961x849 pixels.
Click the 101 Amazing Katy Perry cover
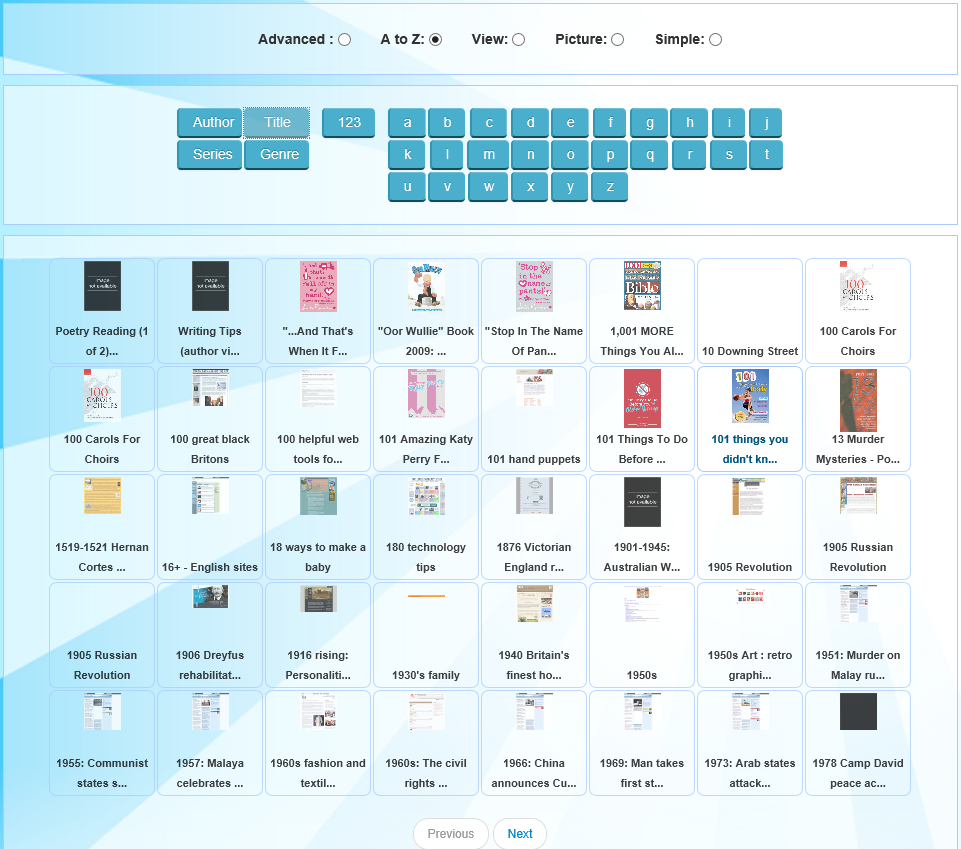point(426,394)
